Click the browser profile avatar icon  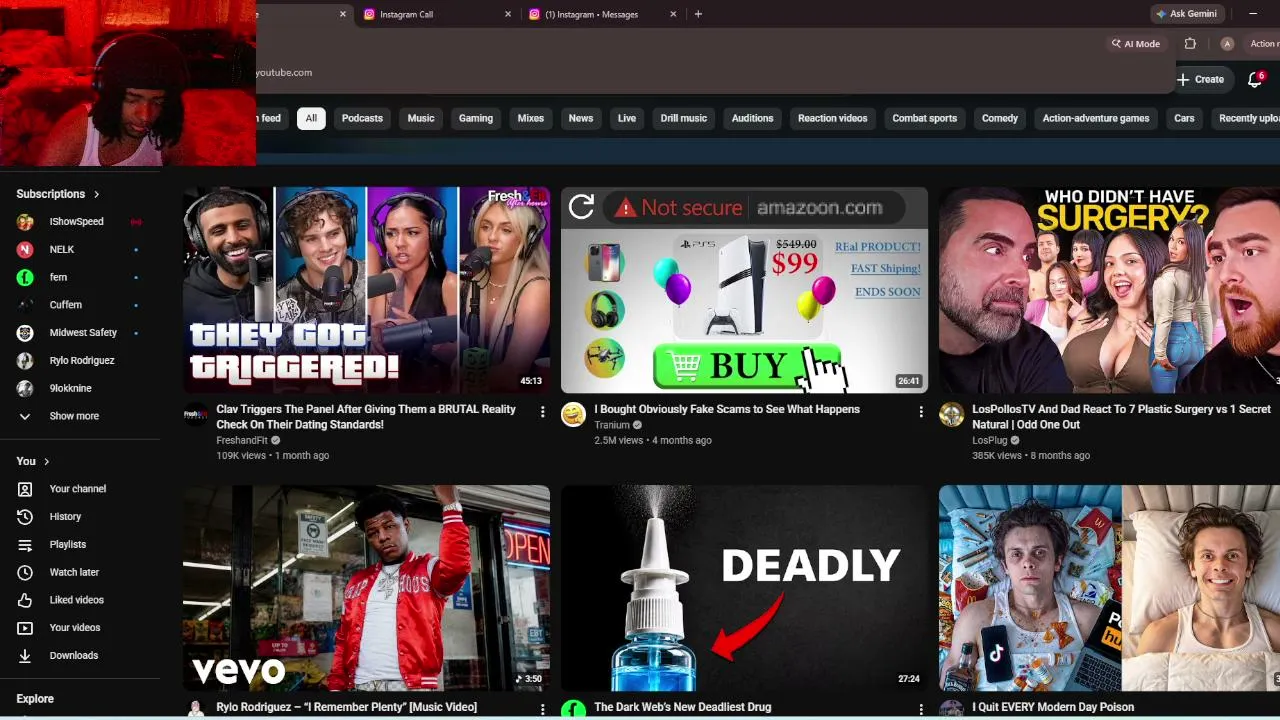pyautogui.click(x=1227, y=44)
